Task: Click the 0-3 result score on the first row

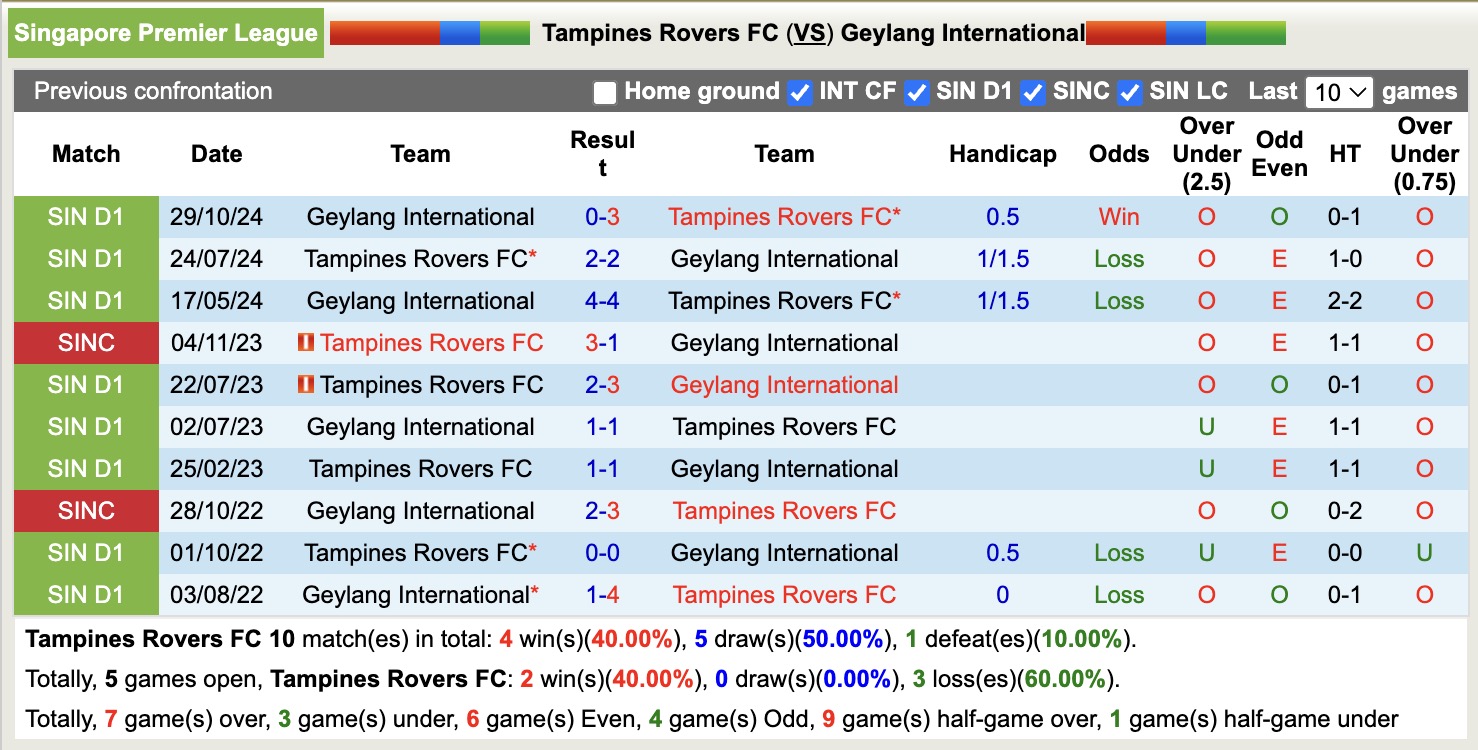Action: pos(602,216)
